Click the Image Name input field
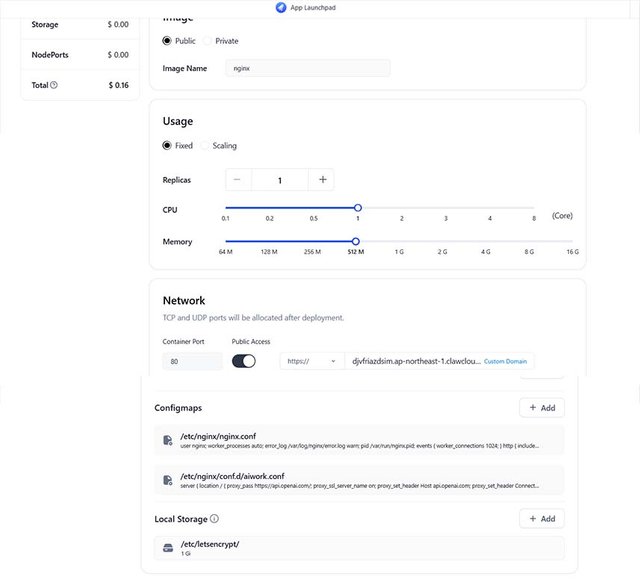Viewport: 640px width, 581px height. point(308,69)
